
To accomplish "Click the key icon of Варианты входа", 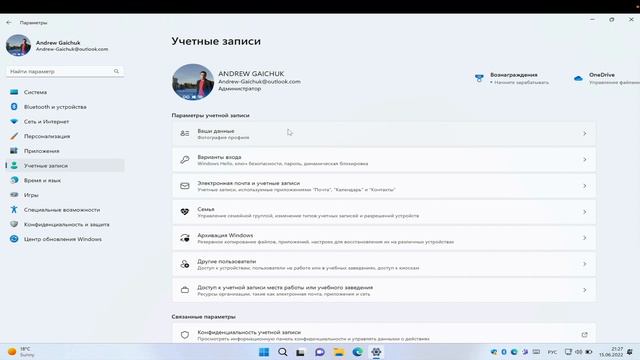I will pos(184,160).
